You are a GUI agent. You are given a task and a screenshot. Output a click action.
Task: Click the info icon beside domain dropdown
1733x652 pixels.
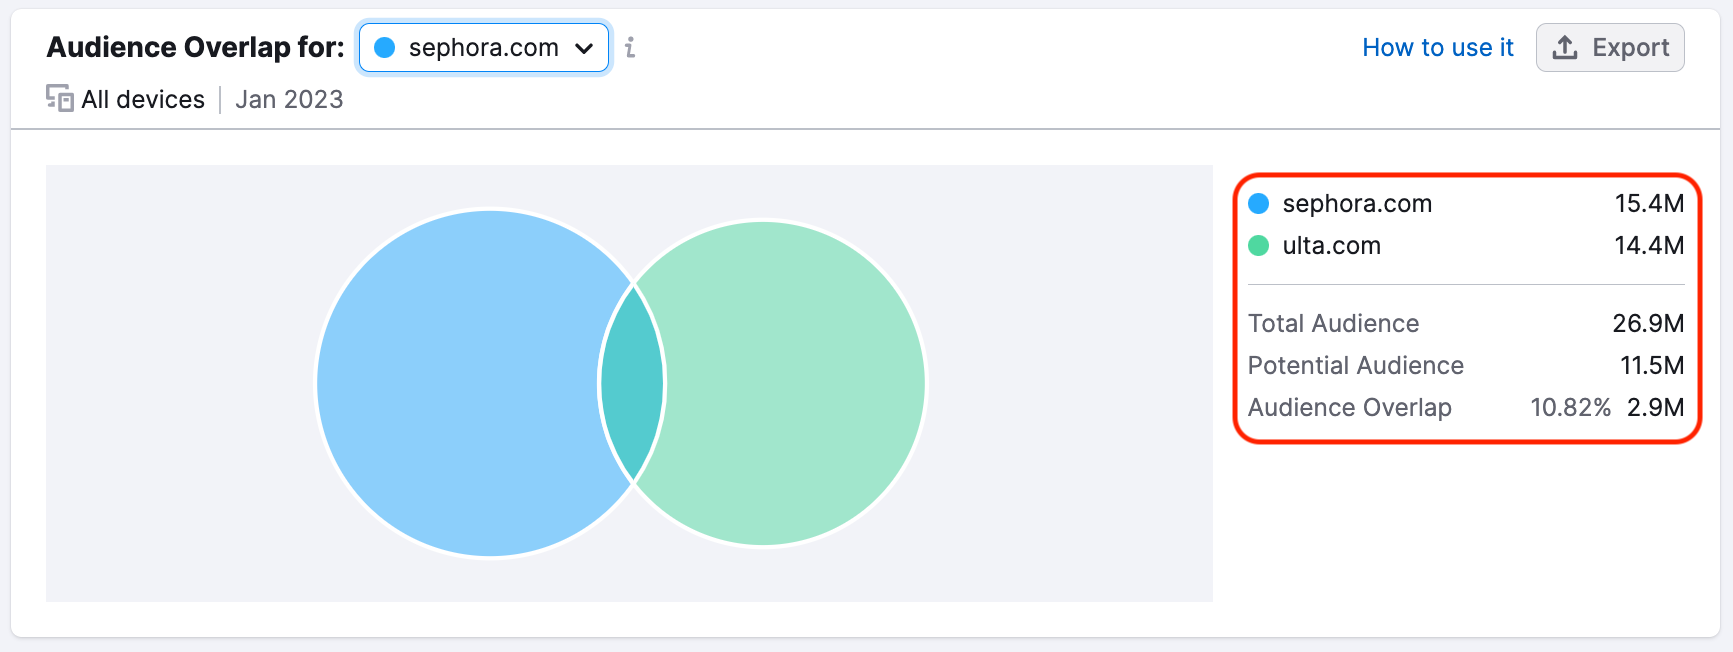(x=630, y=48)
